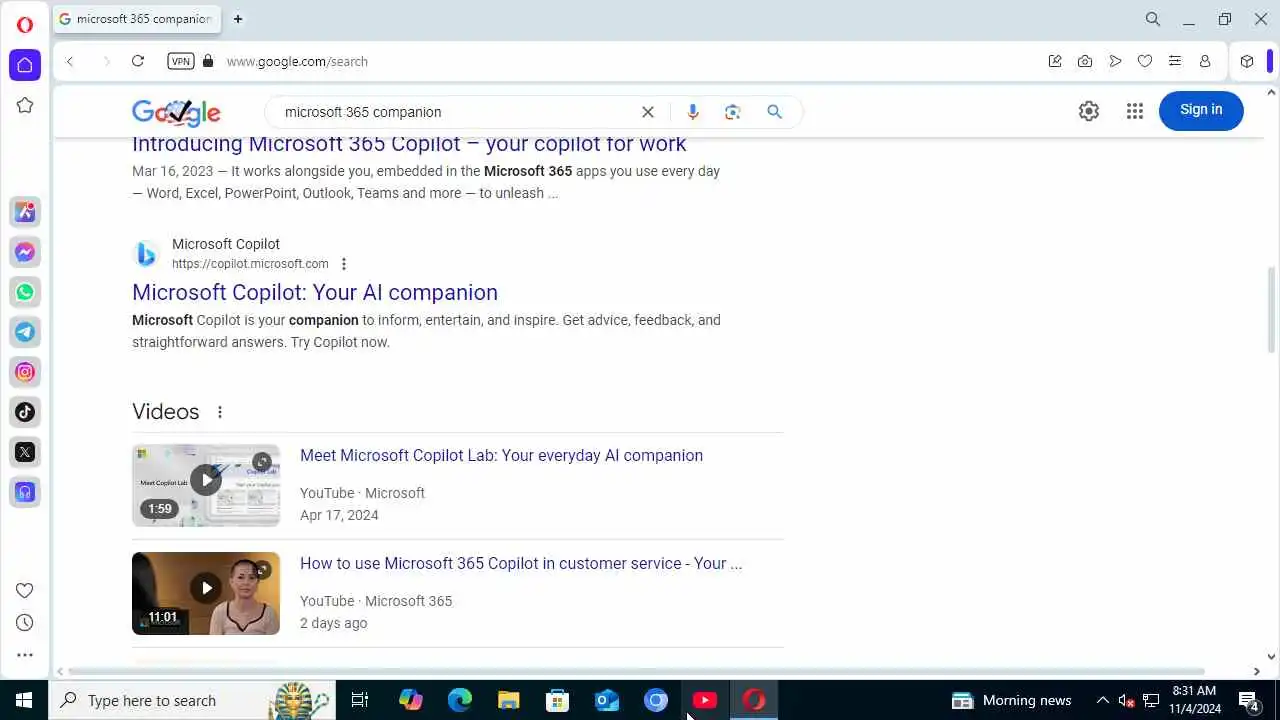Image resolution: width=1280 pixels, height=720 pixels.
Task: Open the Morning news widget
Action: (x=1011, y=700)
